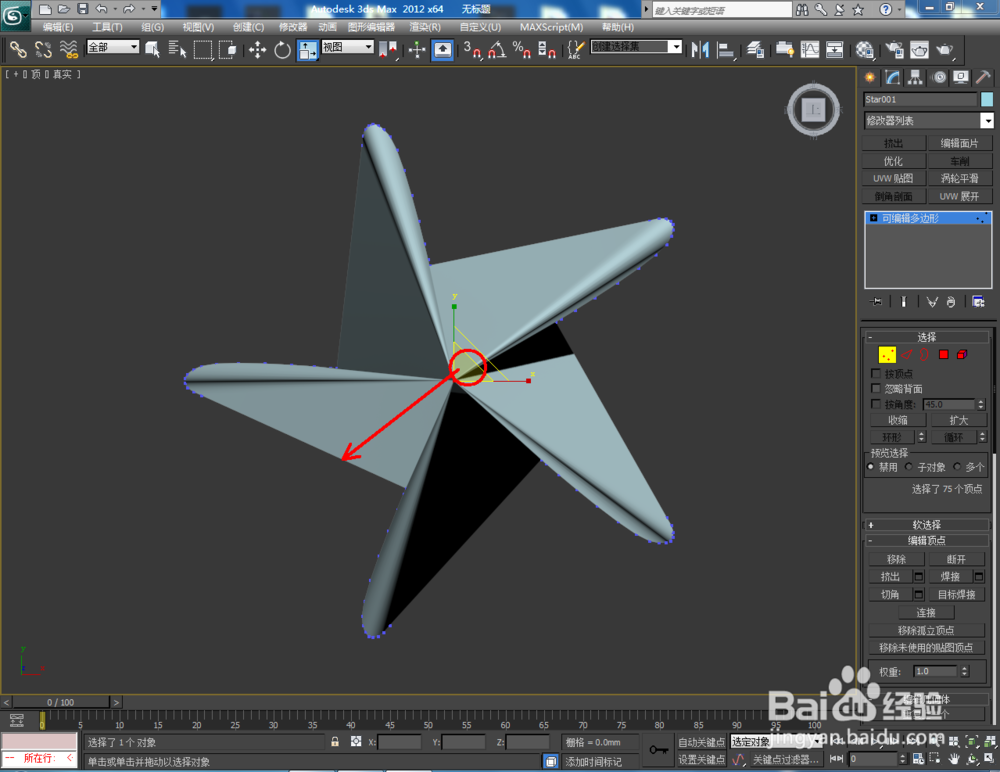Screen dimensions: 1000x772
Task: Select the Rotate tool
Action: 282,50
